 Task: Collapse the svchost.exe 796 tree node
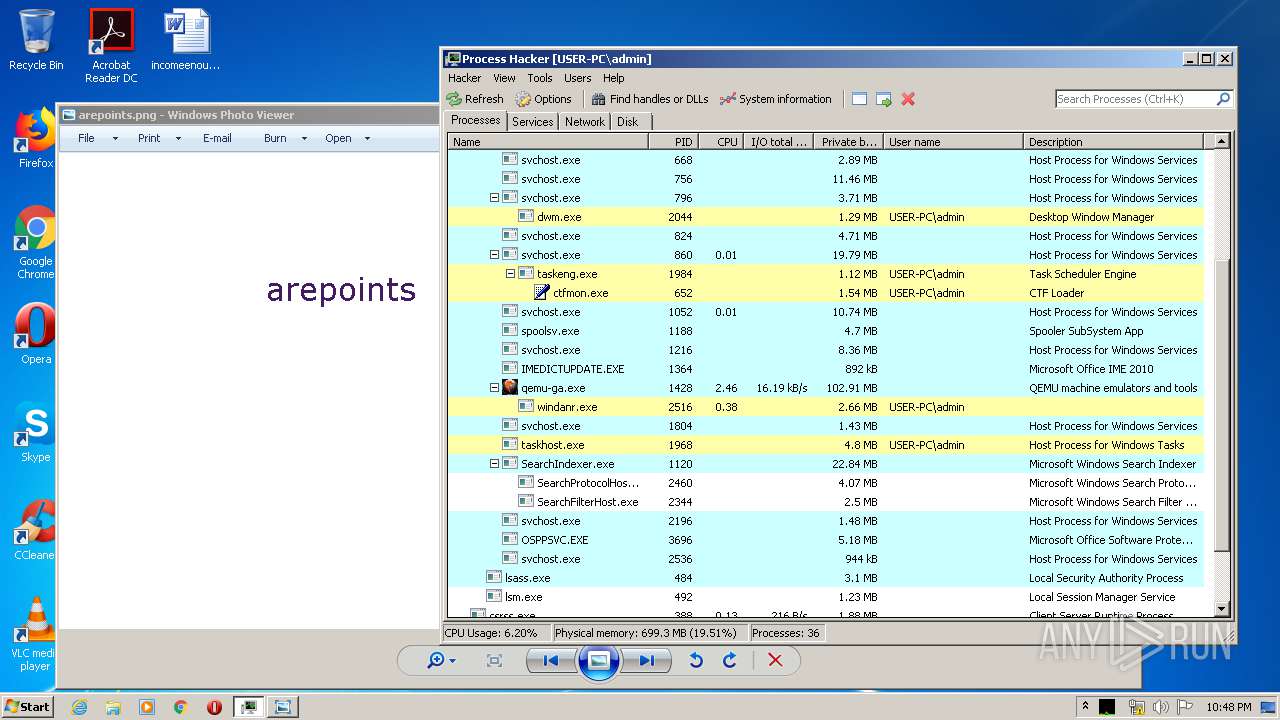coord(494,198)
